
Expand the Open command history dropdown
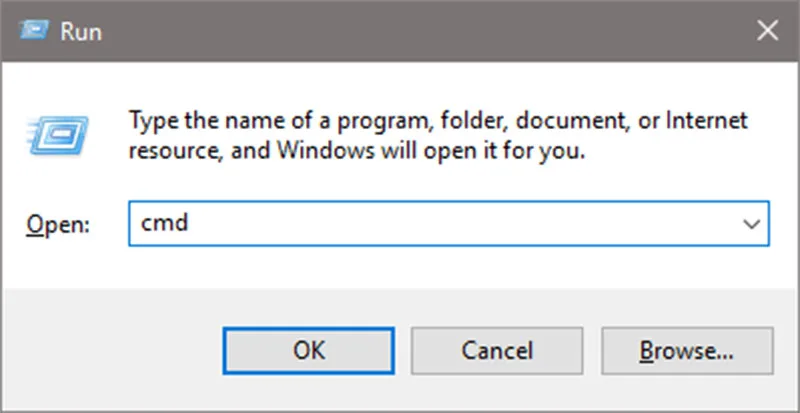(x=752, y=224)
